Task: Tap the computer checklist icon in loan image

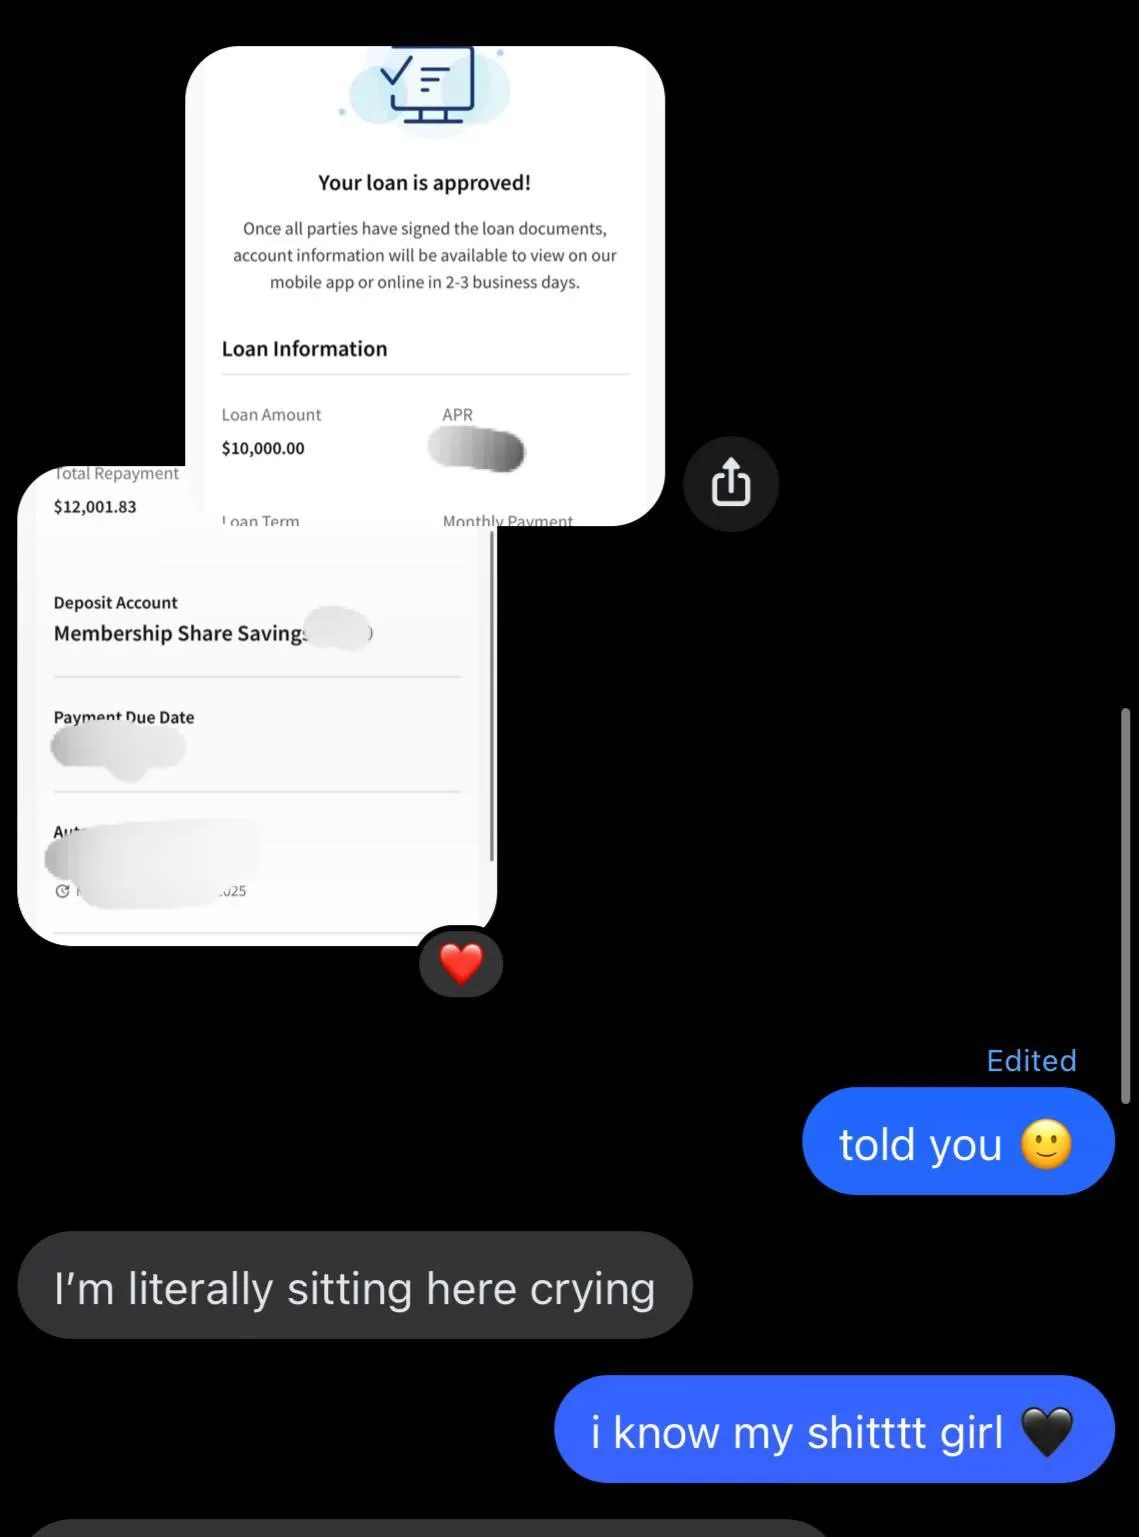Action: pyautogui.click(x=430, y=85)
